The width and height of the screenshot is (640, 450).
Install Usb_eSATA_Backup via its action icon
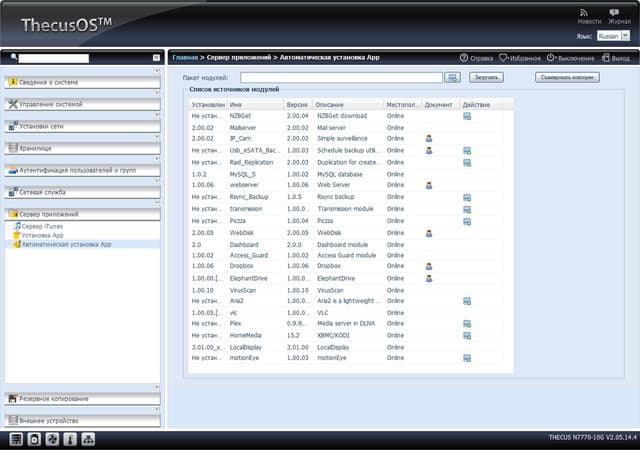pos(467,151)
